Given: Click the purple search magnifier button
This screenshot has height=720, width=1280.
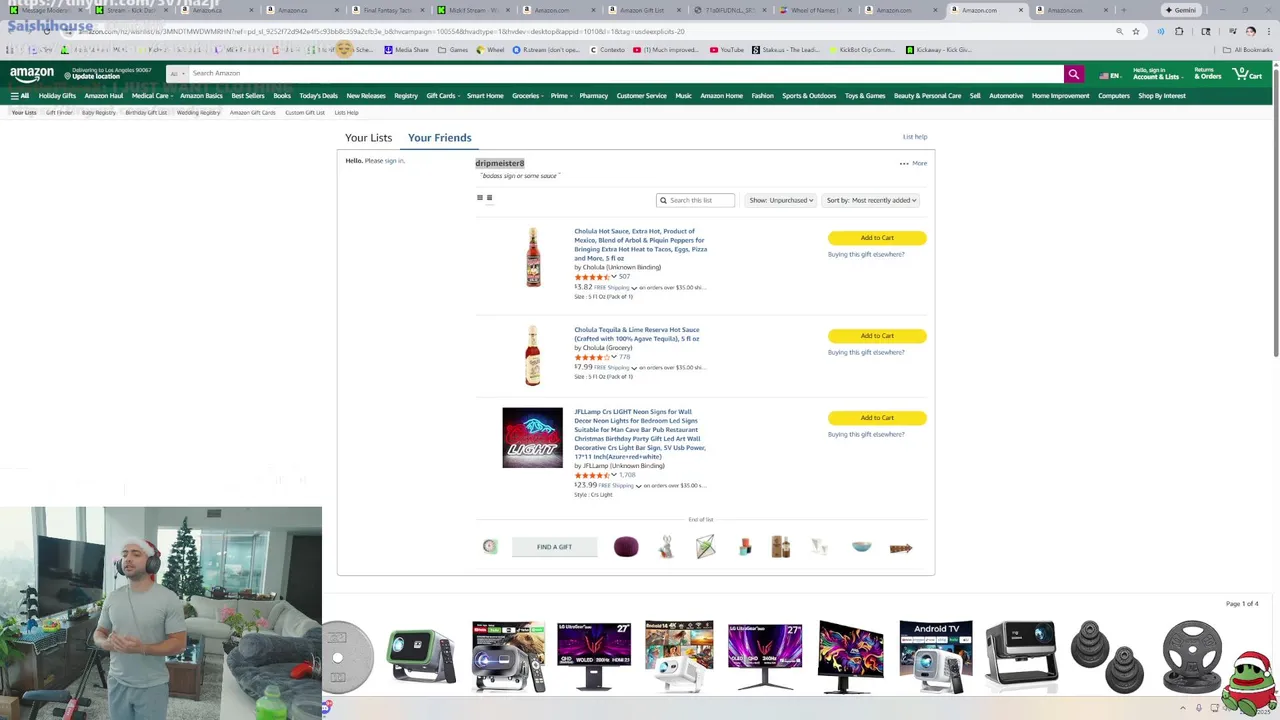Looking at the screenshot, I should tap(1073, 74).
